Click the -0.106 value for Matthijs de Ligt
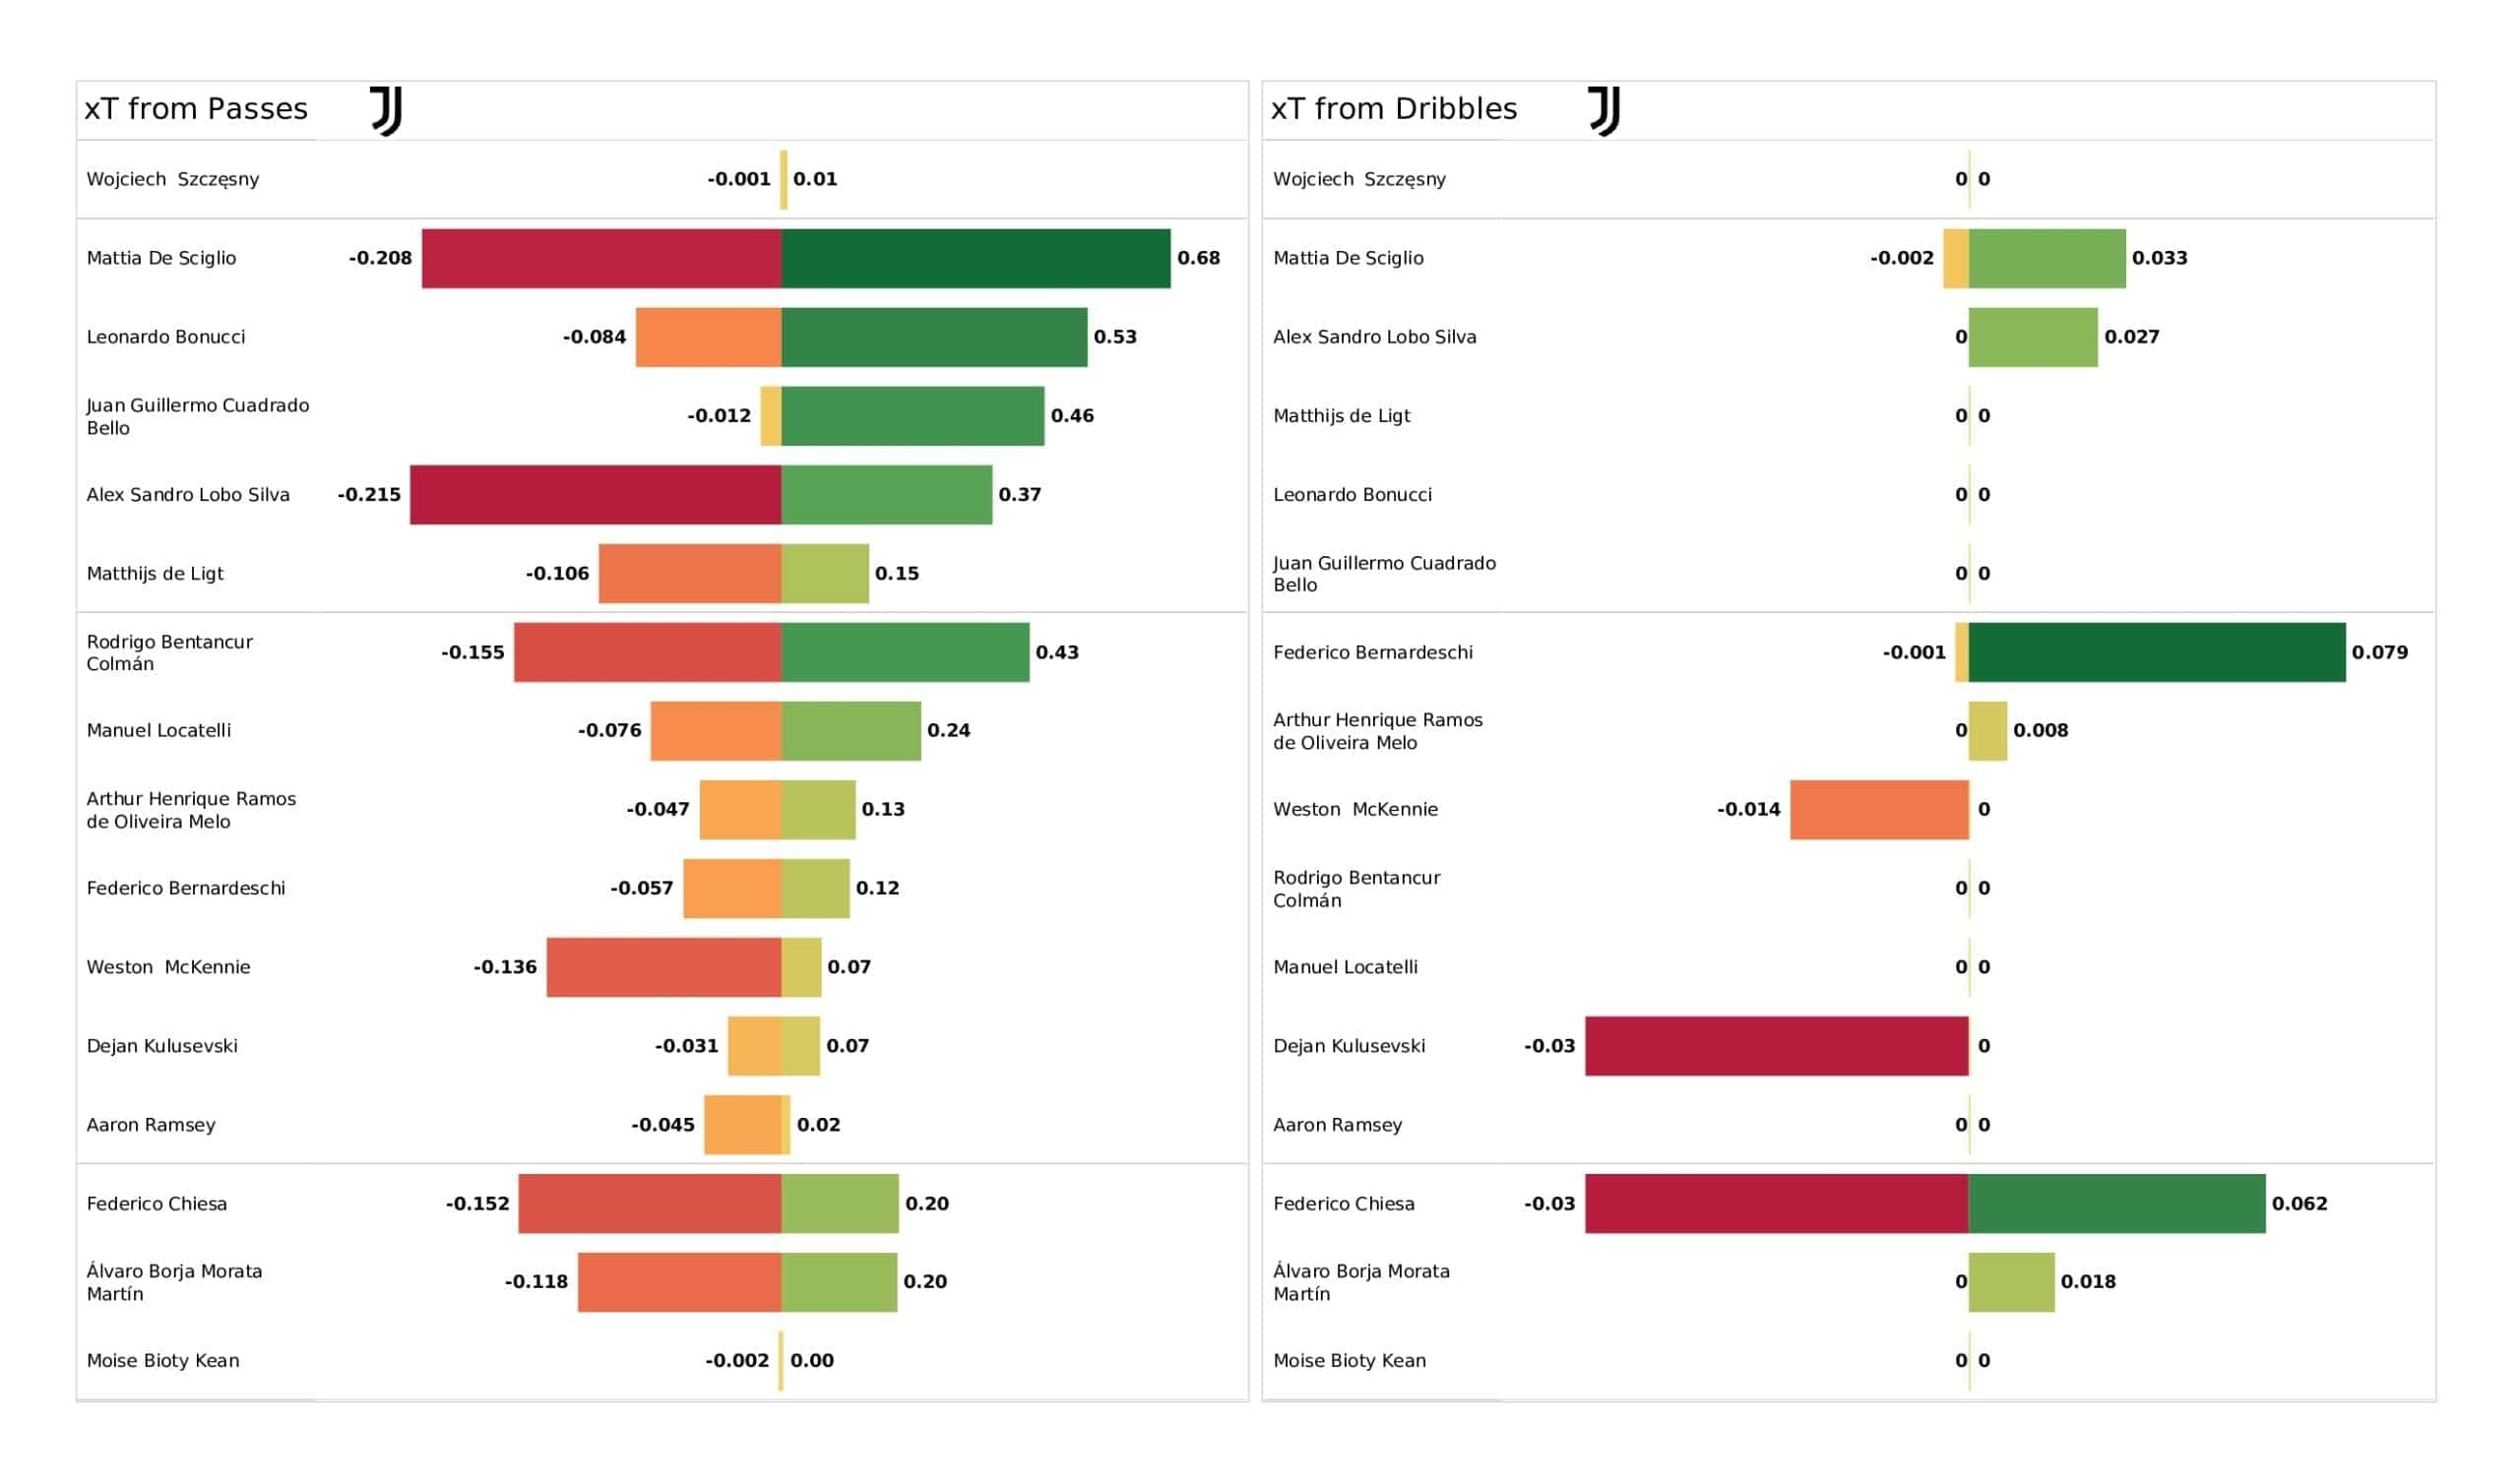The height and width of the screenshot is (1480, 2520). pyautogui.click(x=557, y=574)
